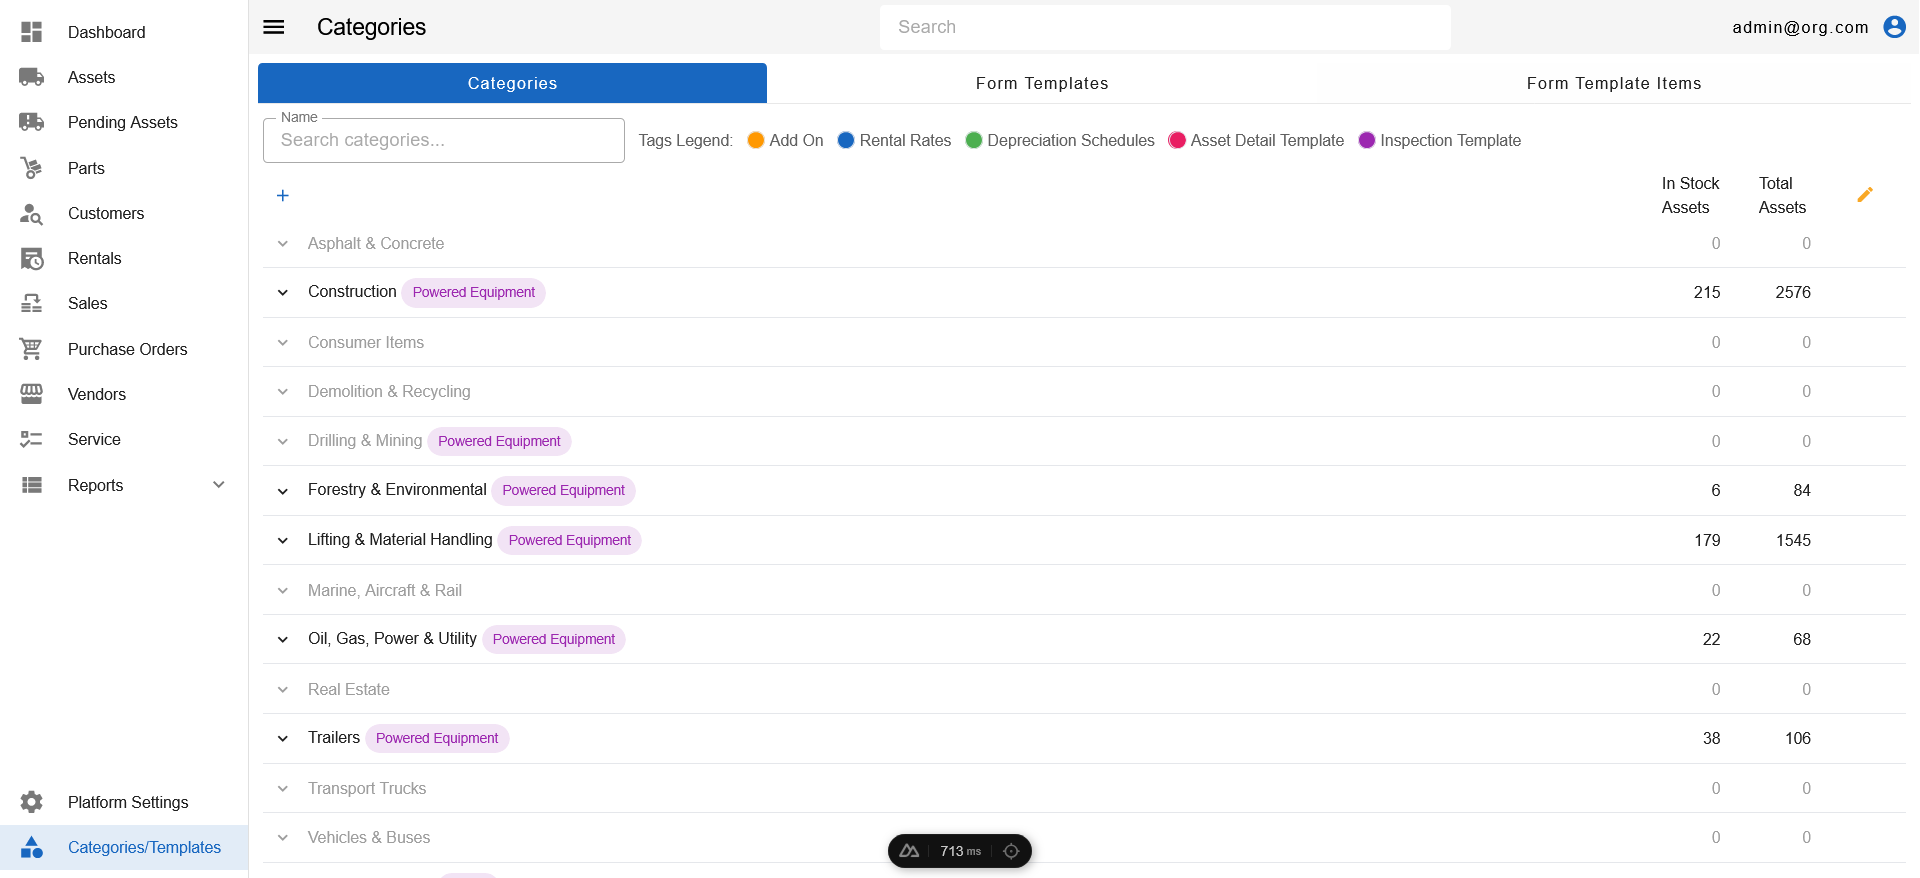This screenshot has width=1920, height=878.
Task: Expand the Trailers category row
Action: (x=283, y=739)
